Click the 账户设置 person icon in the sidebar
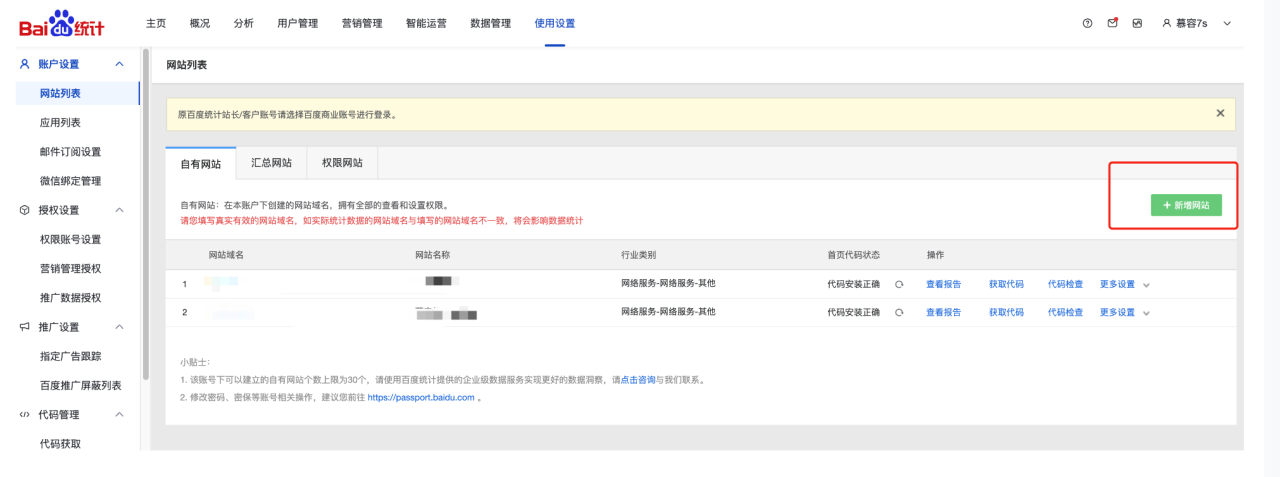This screenshot has width=1280, height=477. point(25,64)
